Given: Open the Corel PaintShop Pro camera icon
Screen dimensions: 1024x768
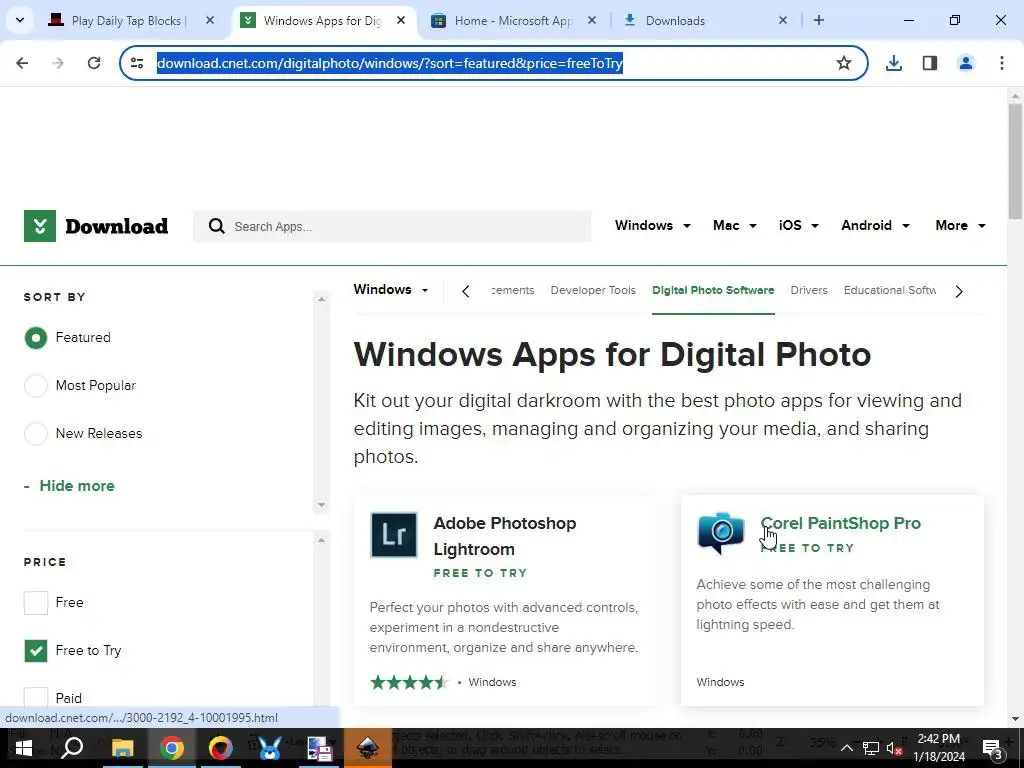Looking at the screenshot, I should point(720,533).
